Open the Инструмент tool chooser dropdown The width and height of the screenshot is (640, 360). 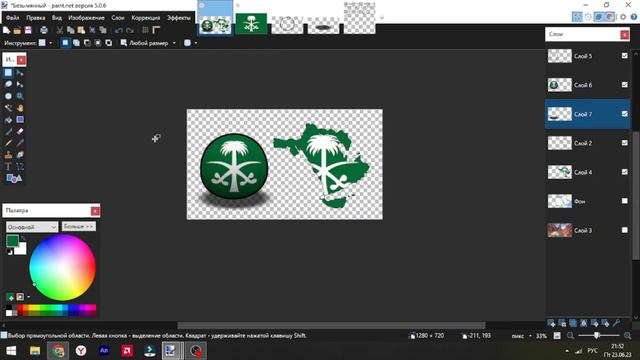[x=51, y=43]
